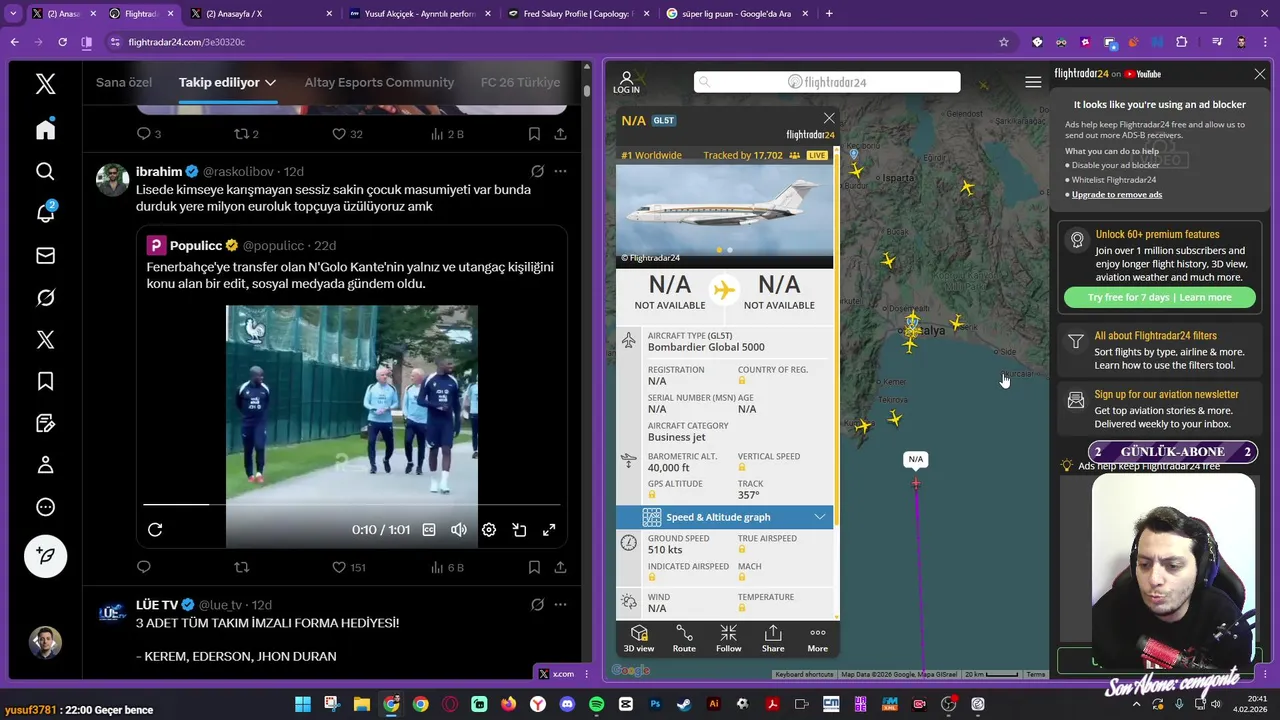Follow the selected aircraft
This screenshot has width=1280, height=720.
pos(729,639)
